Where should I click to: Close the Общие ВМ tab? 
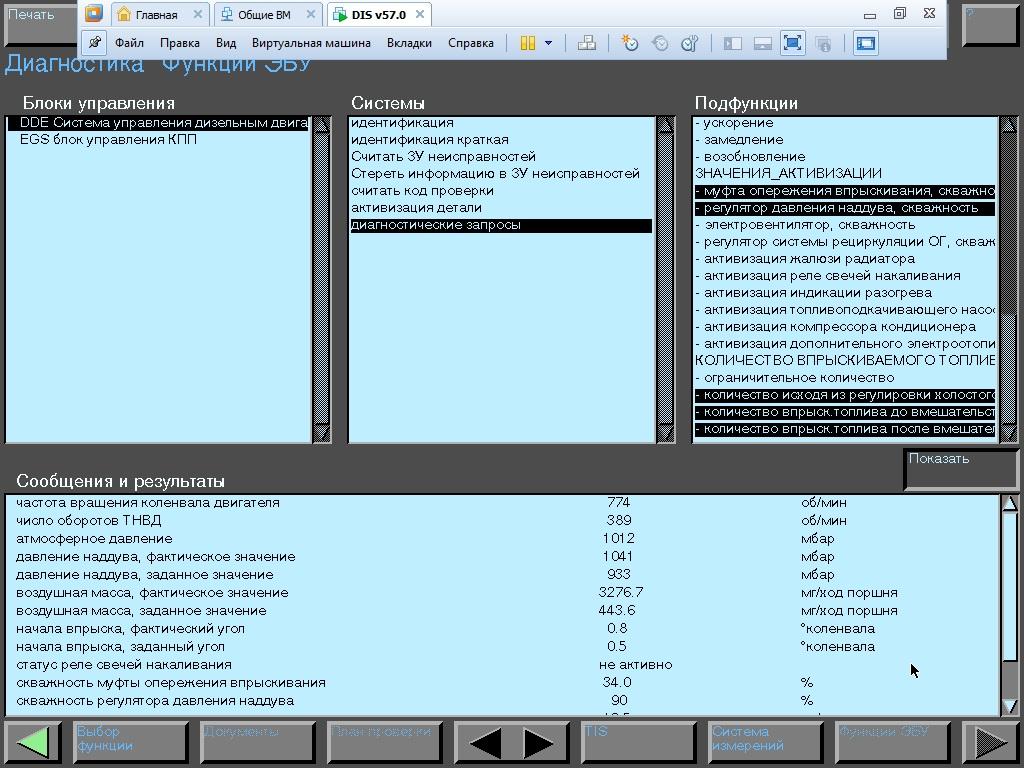click(x=310, y=14)
